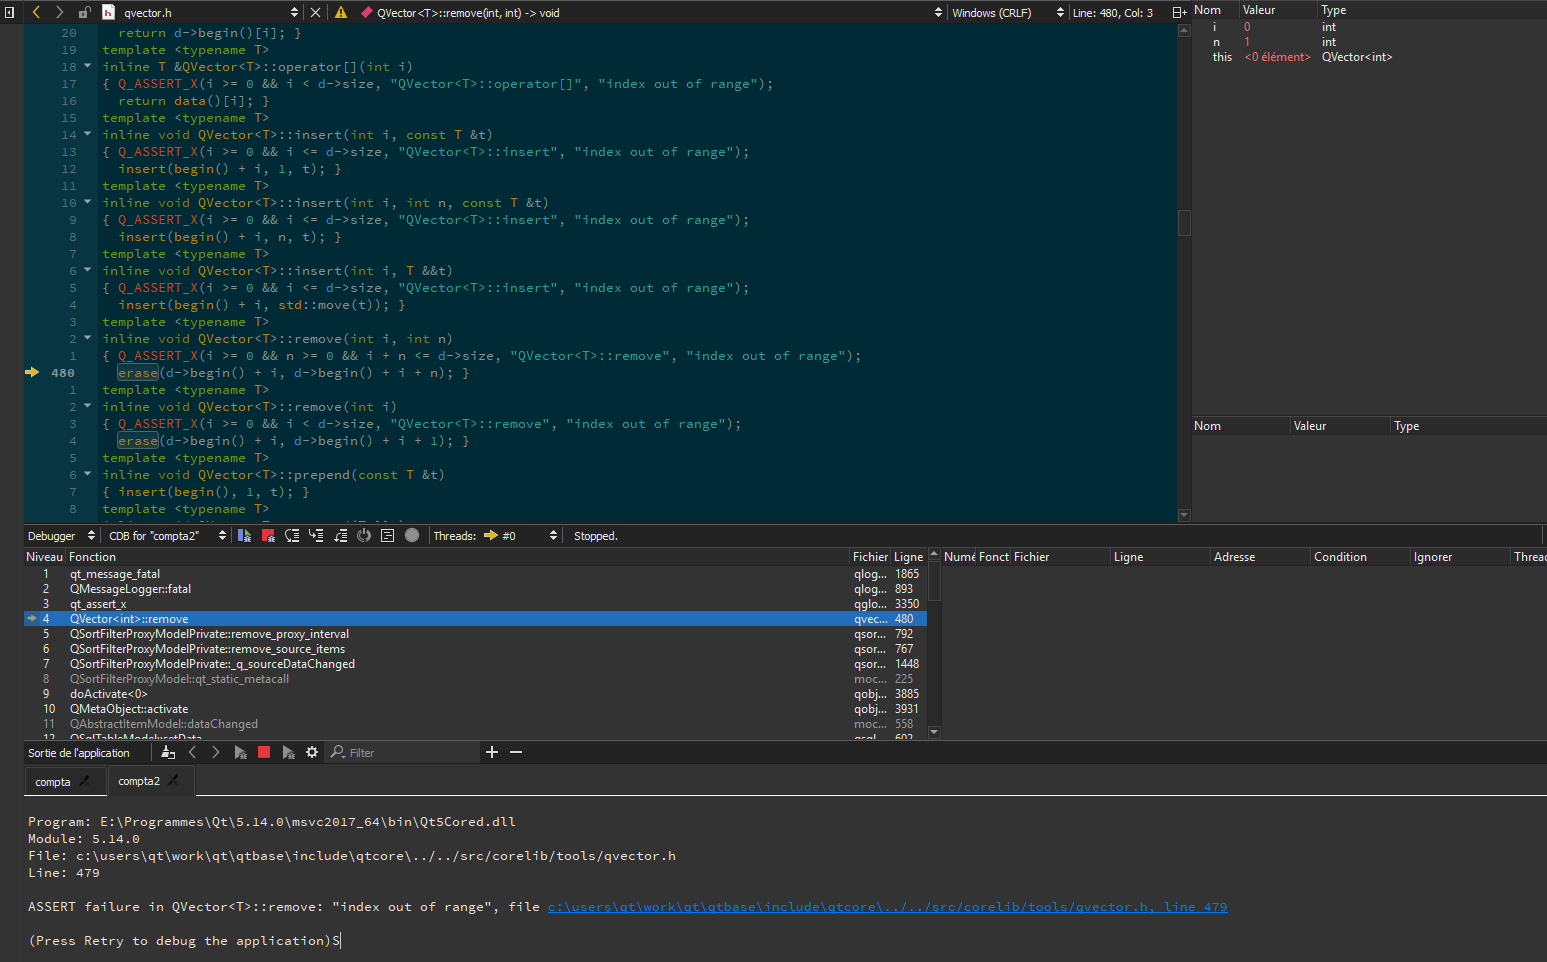
Task: Open application output settings gear
Action: [x=312, y=752]
